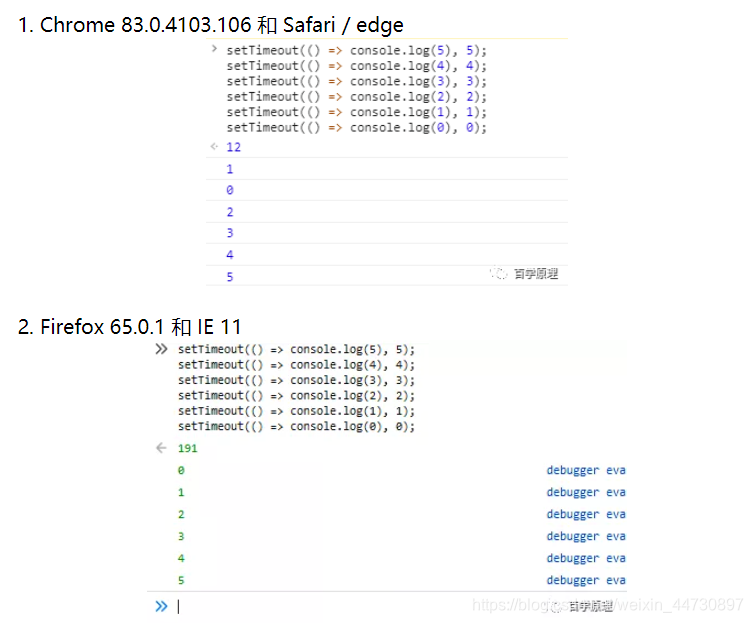
Task: Select the heading 'Chrome 83.0.4103.106 和 Safari / edge'
Action: (x=211, y=25)
